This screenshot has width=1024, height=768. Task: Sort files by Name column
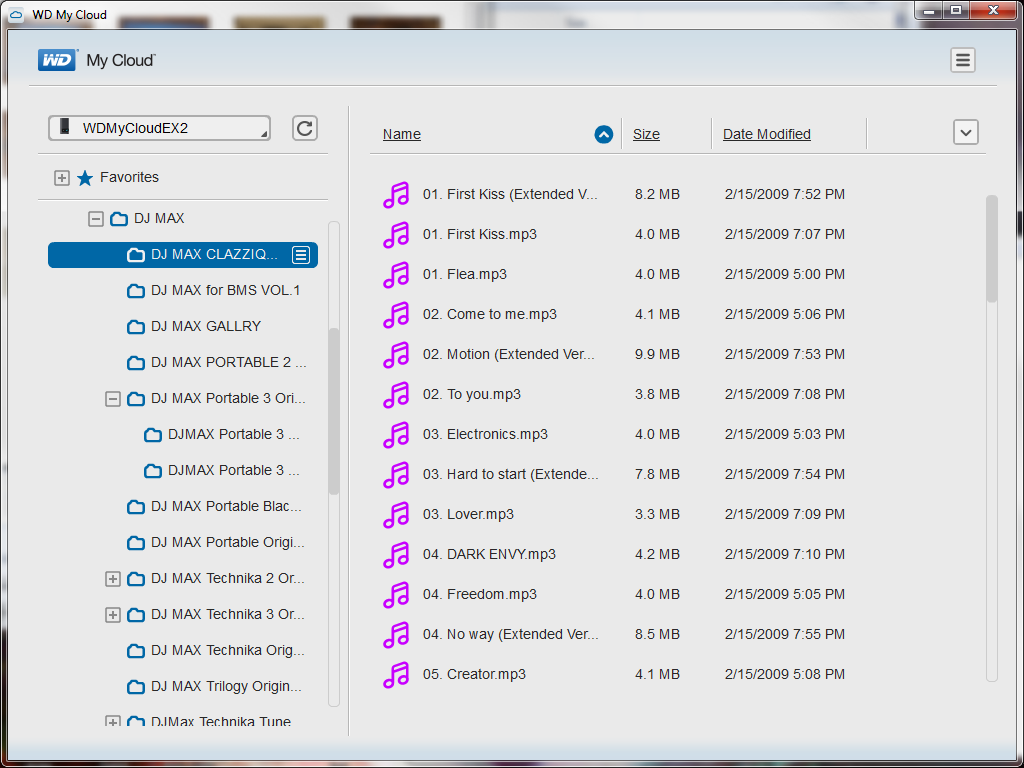[x=402, y=134]
